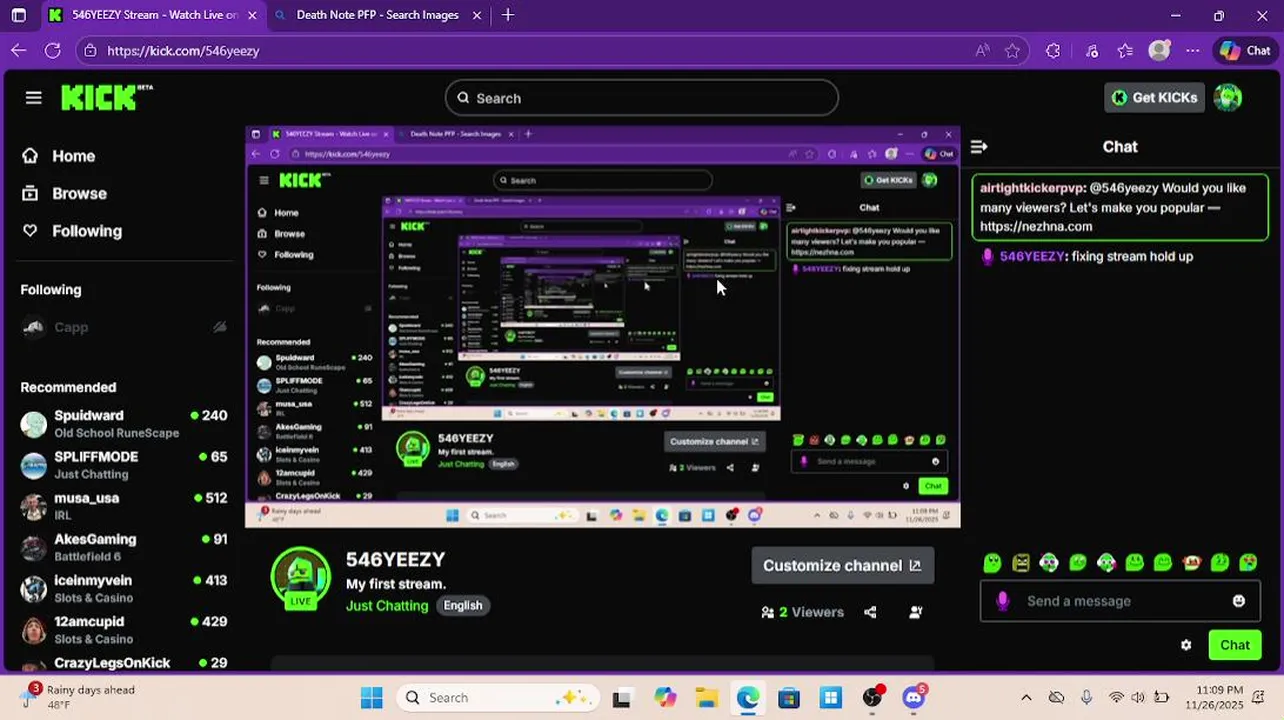The height and width of the screenshot is (720, 1284).
Task: Click the green Chat send button
Action: 1235,645
